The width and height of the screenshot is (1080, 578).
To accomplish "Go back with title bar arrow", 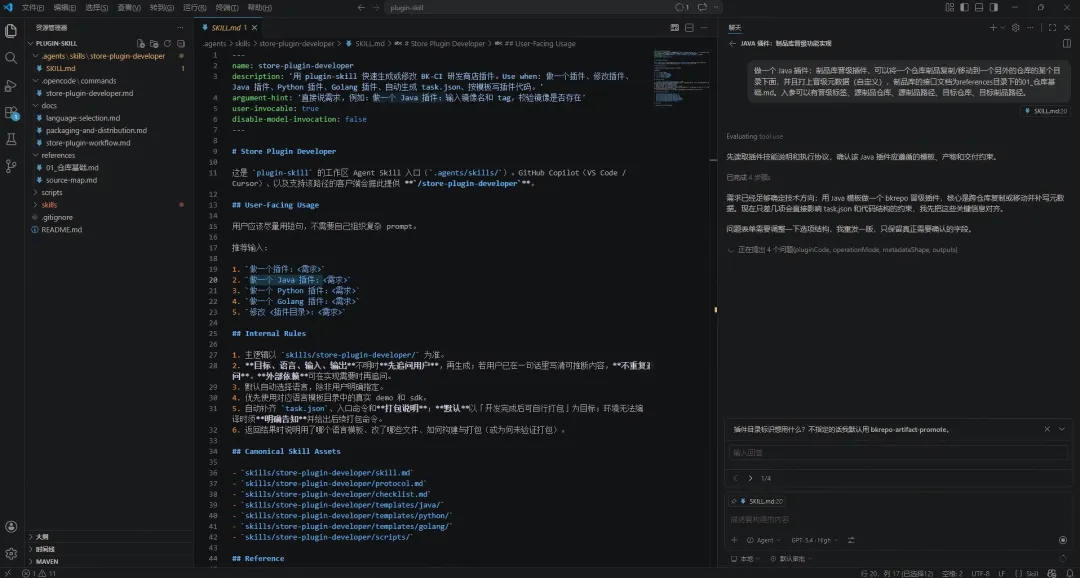I will pyautogui.click(x=361, y=8).
